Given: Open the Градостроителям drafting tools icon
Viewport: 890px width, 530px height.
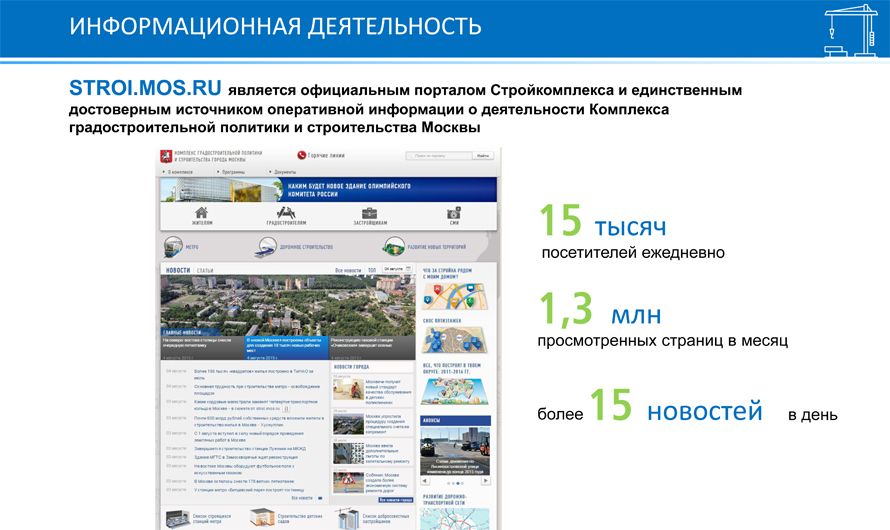Looking at the screenshot, I should coord(286,212).
